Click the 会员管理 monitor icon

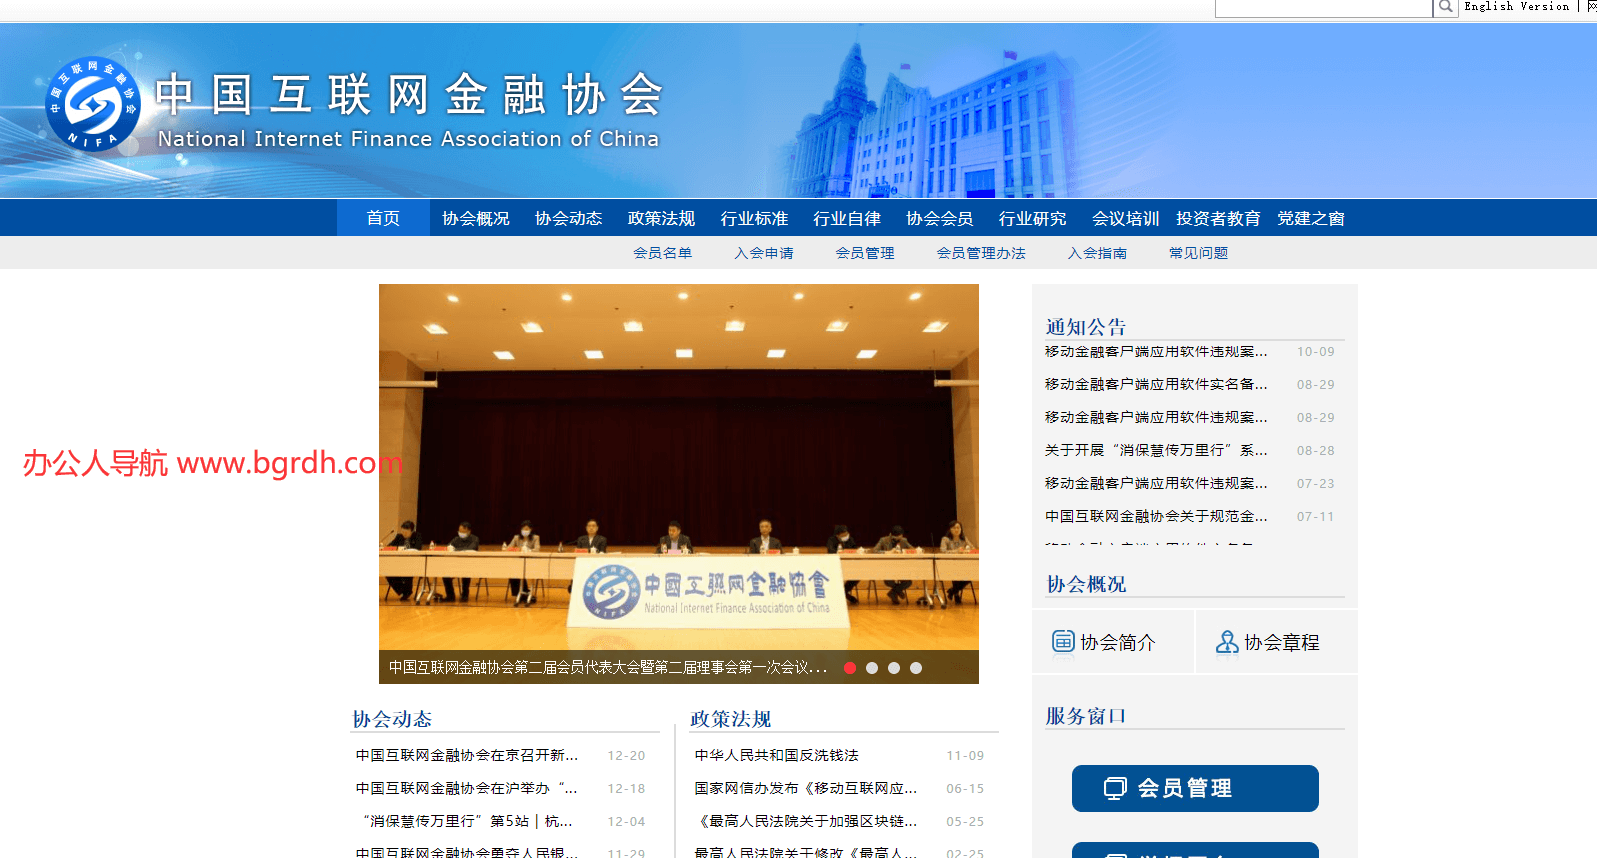(1115, 788)
